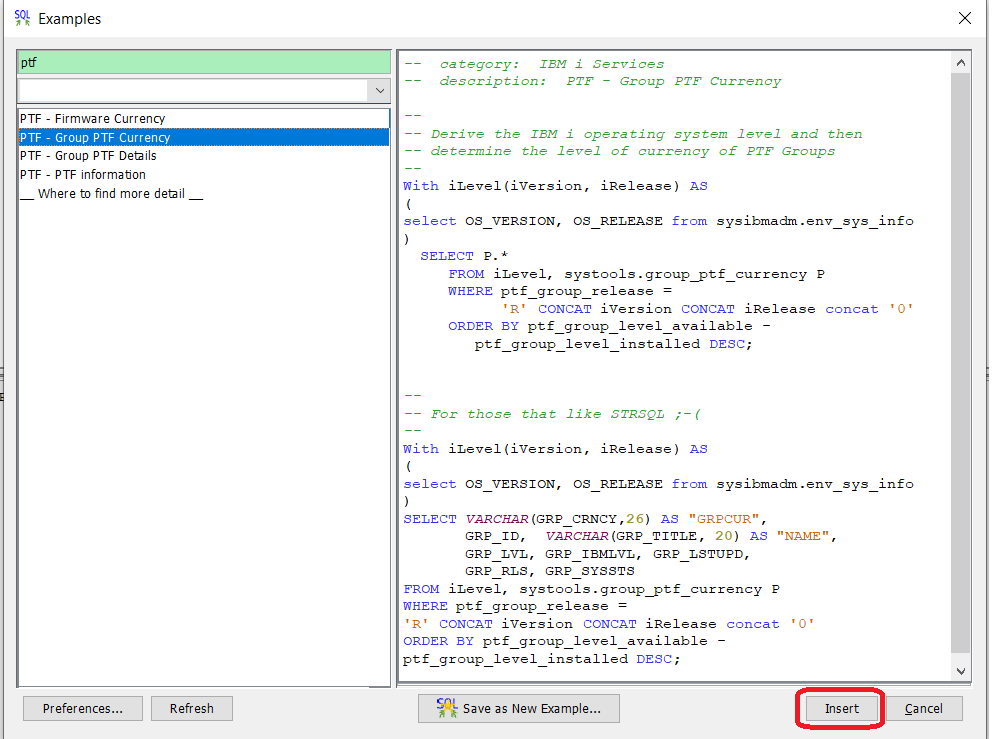The width and height of the screenshot is (993, 739).
Task: Click the Cancel button
Action: pyautogui.click(x=924, y=709)
